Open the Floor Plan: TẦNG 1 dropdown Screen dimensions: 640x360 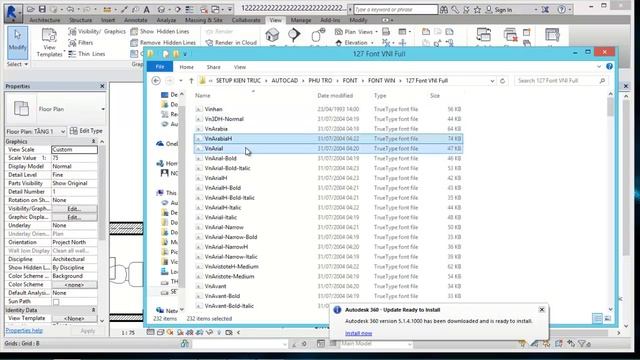click(x=63, y=131)
